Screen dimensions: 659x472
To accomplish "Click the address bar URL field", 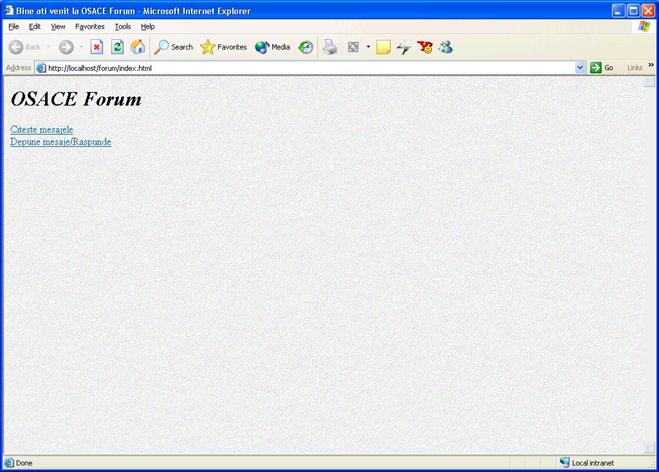I will pos(300,67).
